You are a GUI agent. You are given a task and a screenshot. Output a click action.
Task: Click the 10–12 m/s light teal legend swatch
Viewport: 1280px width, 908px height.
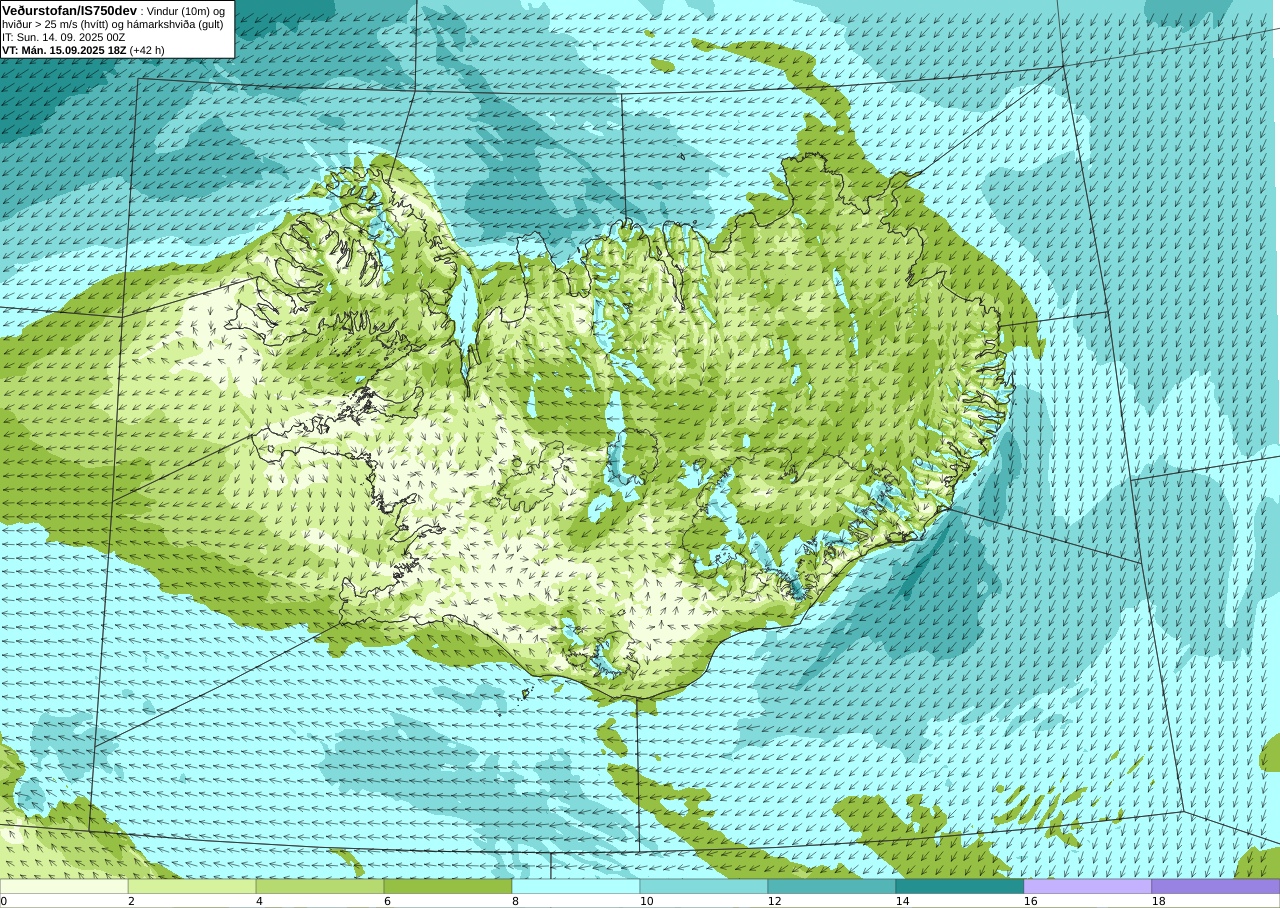pos(704,886)
